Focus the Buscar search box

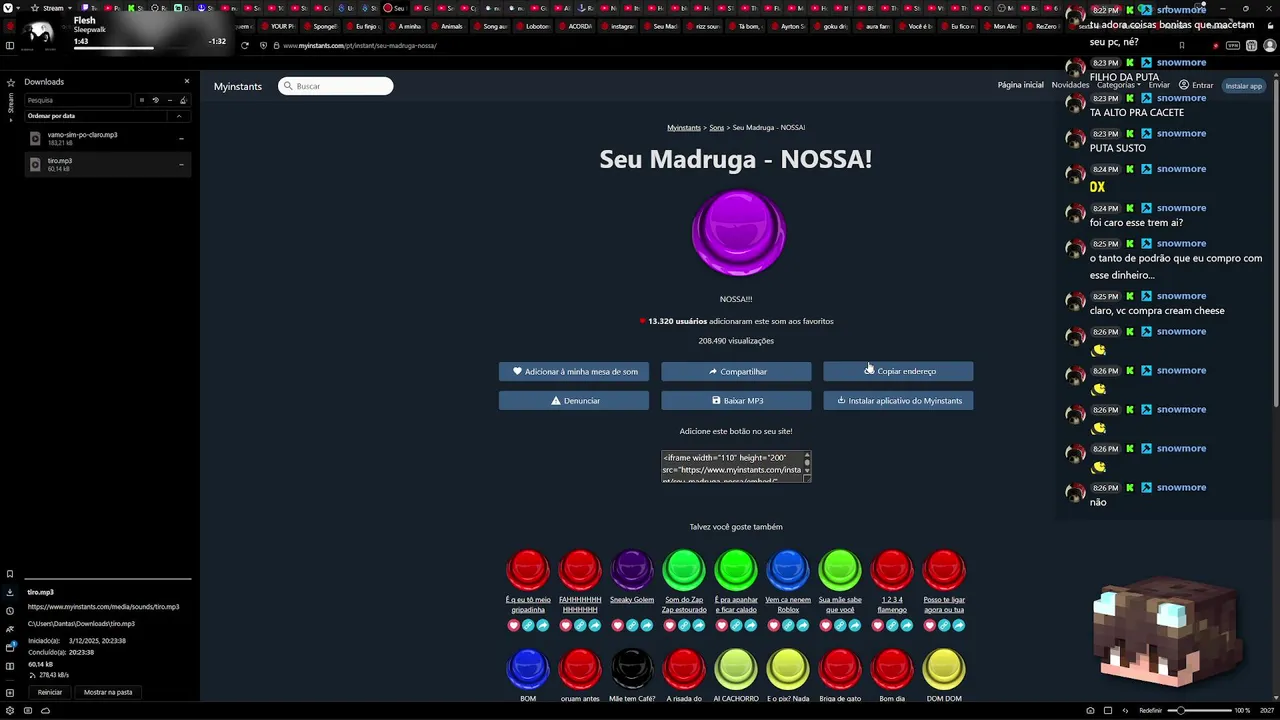pos(336,86)
